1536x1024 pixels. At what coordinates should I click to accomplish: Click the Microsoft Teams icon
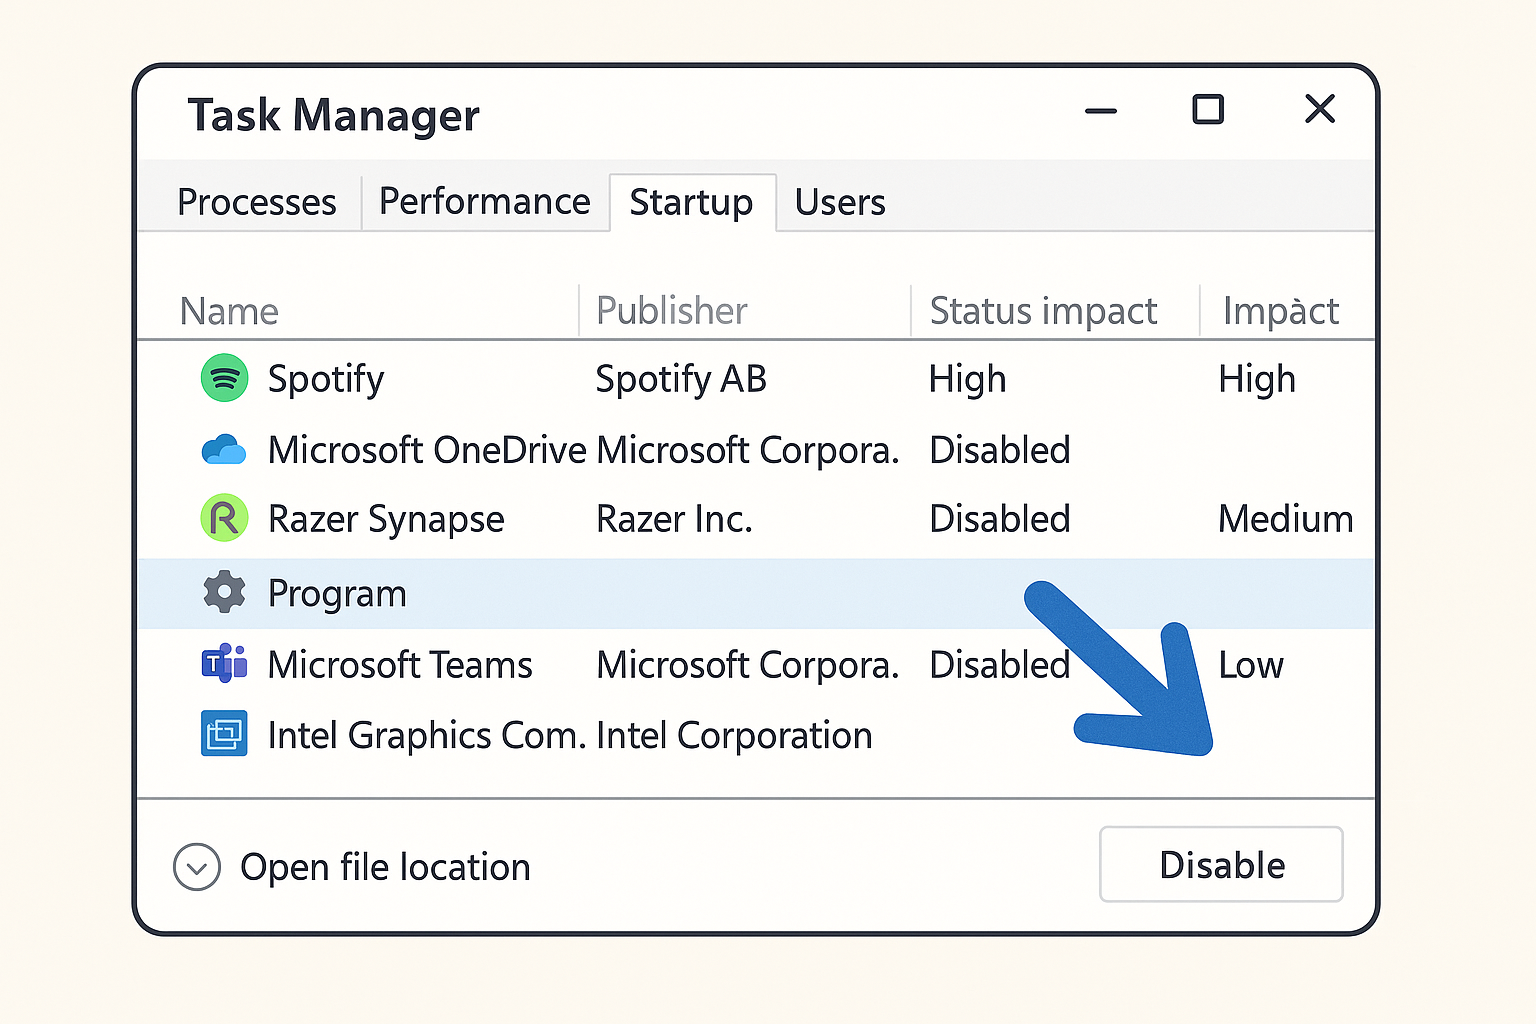click(224, 664)
